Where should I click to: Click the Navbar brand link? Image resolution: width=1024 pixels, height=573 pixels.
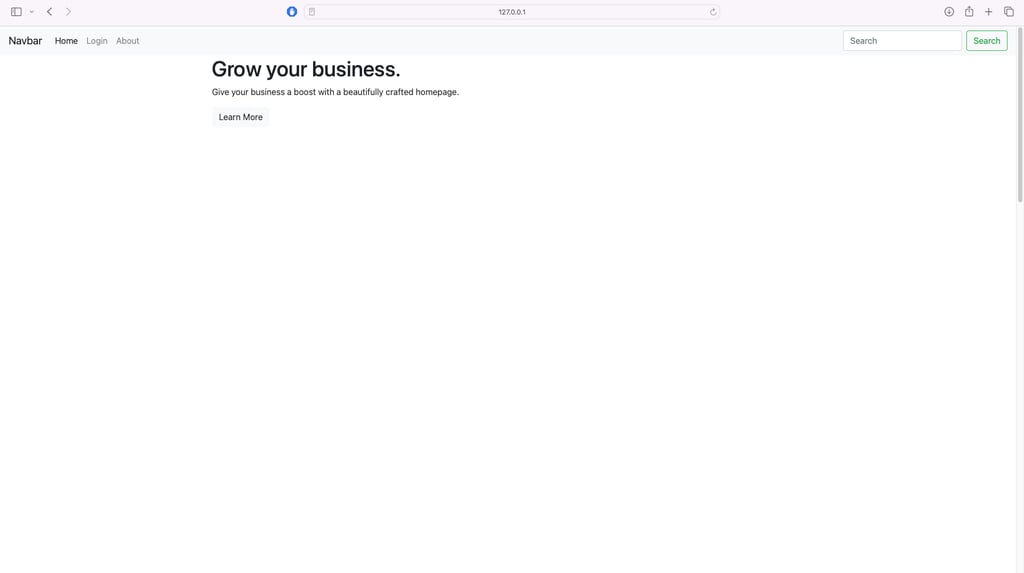[x=25, y=41]
